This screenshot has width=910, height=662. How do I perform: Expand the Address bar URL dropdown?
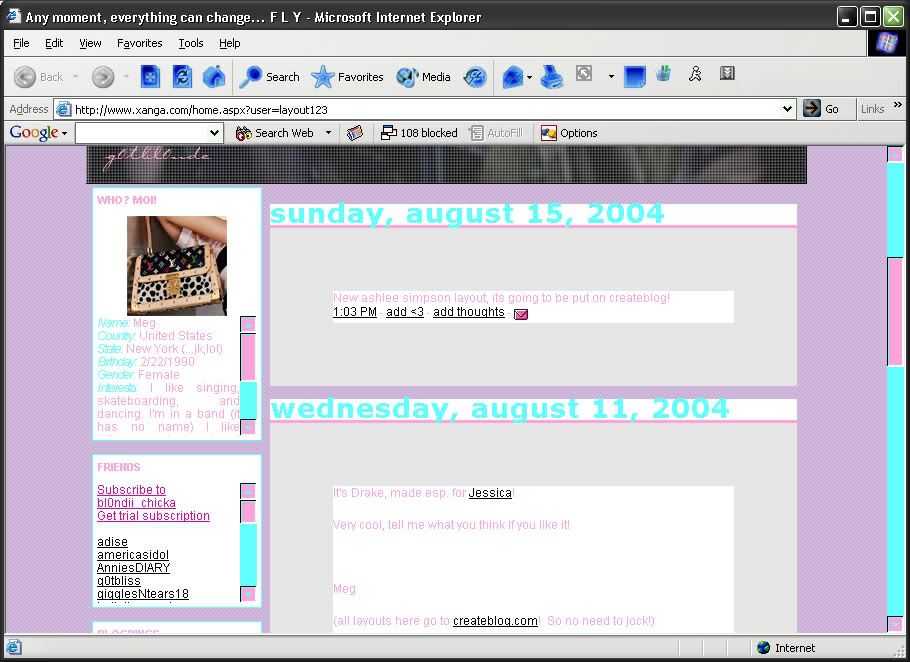click(x=787, y=108)
